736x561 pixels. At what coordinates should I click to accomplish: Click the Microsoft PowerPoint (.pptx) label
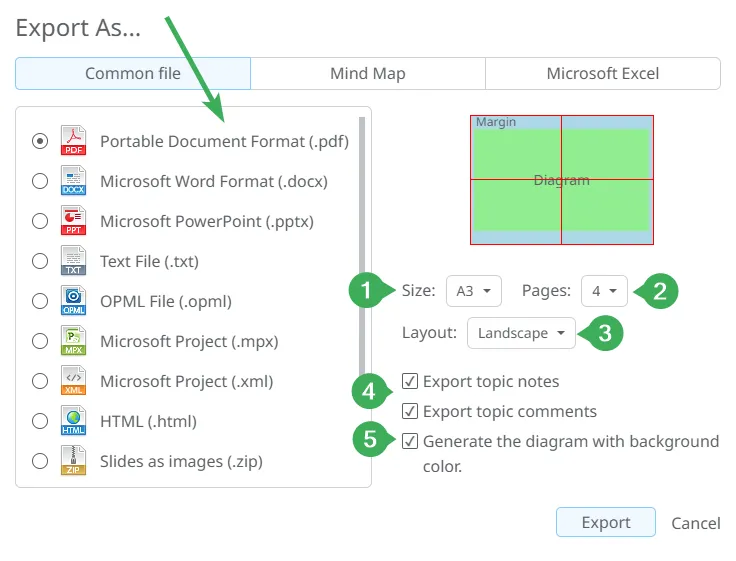(207, 221)
